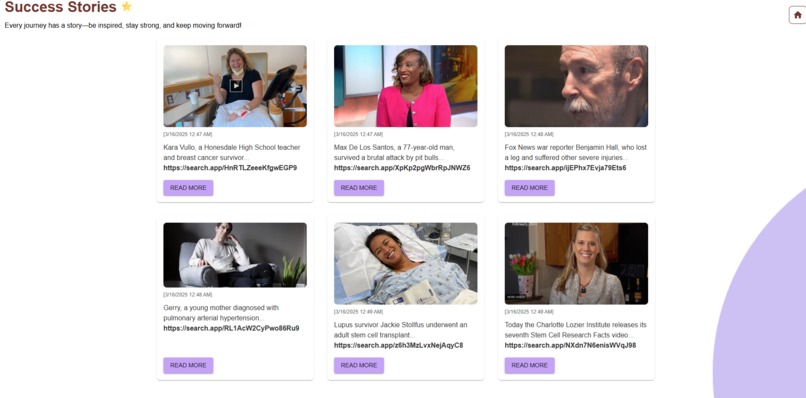This screenshot has height=398, width=806.
Task: Click the blonde woman with tulips thumbnail
Action: click(576, 263)
